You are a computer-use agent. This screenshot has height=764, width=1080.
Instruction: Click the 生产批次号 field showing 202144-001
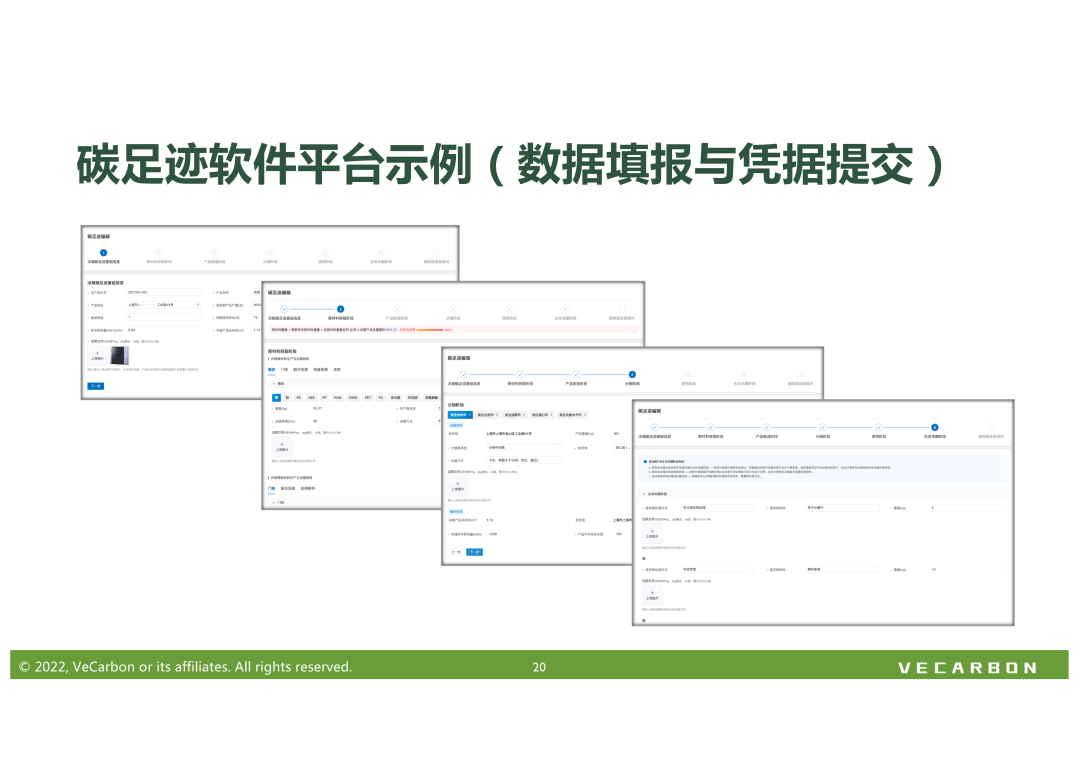pyautogui.click(x=164, y=292)
